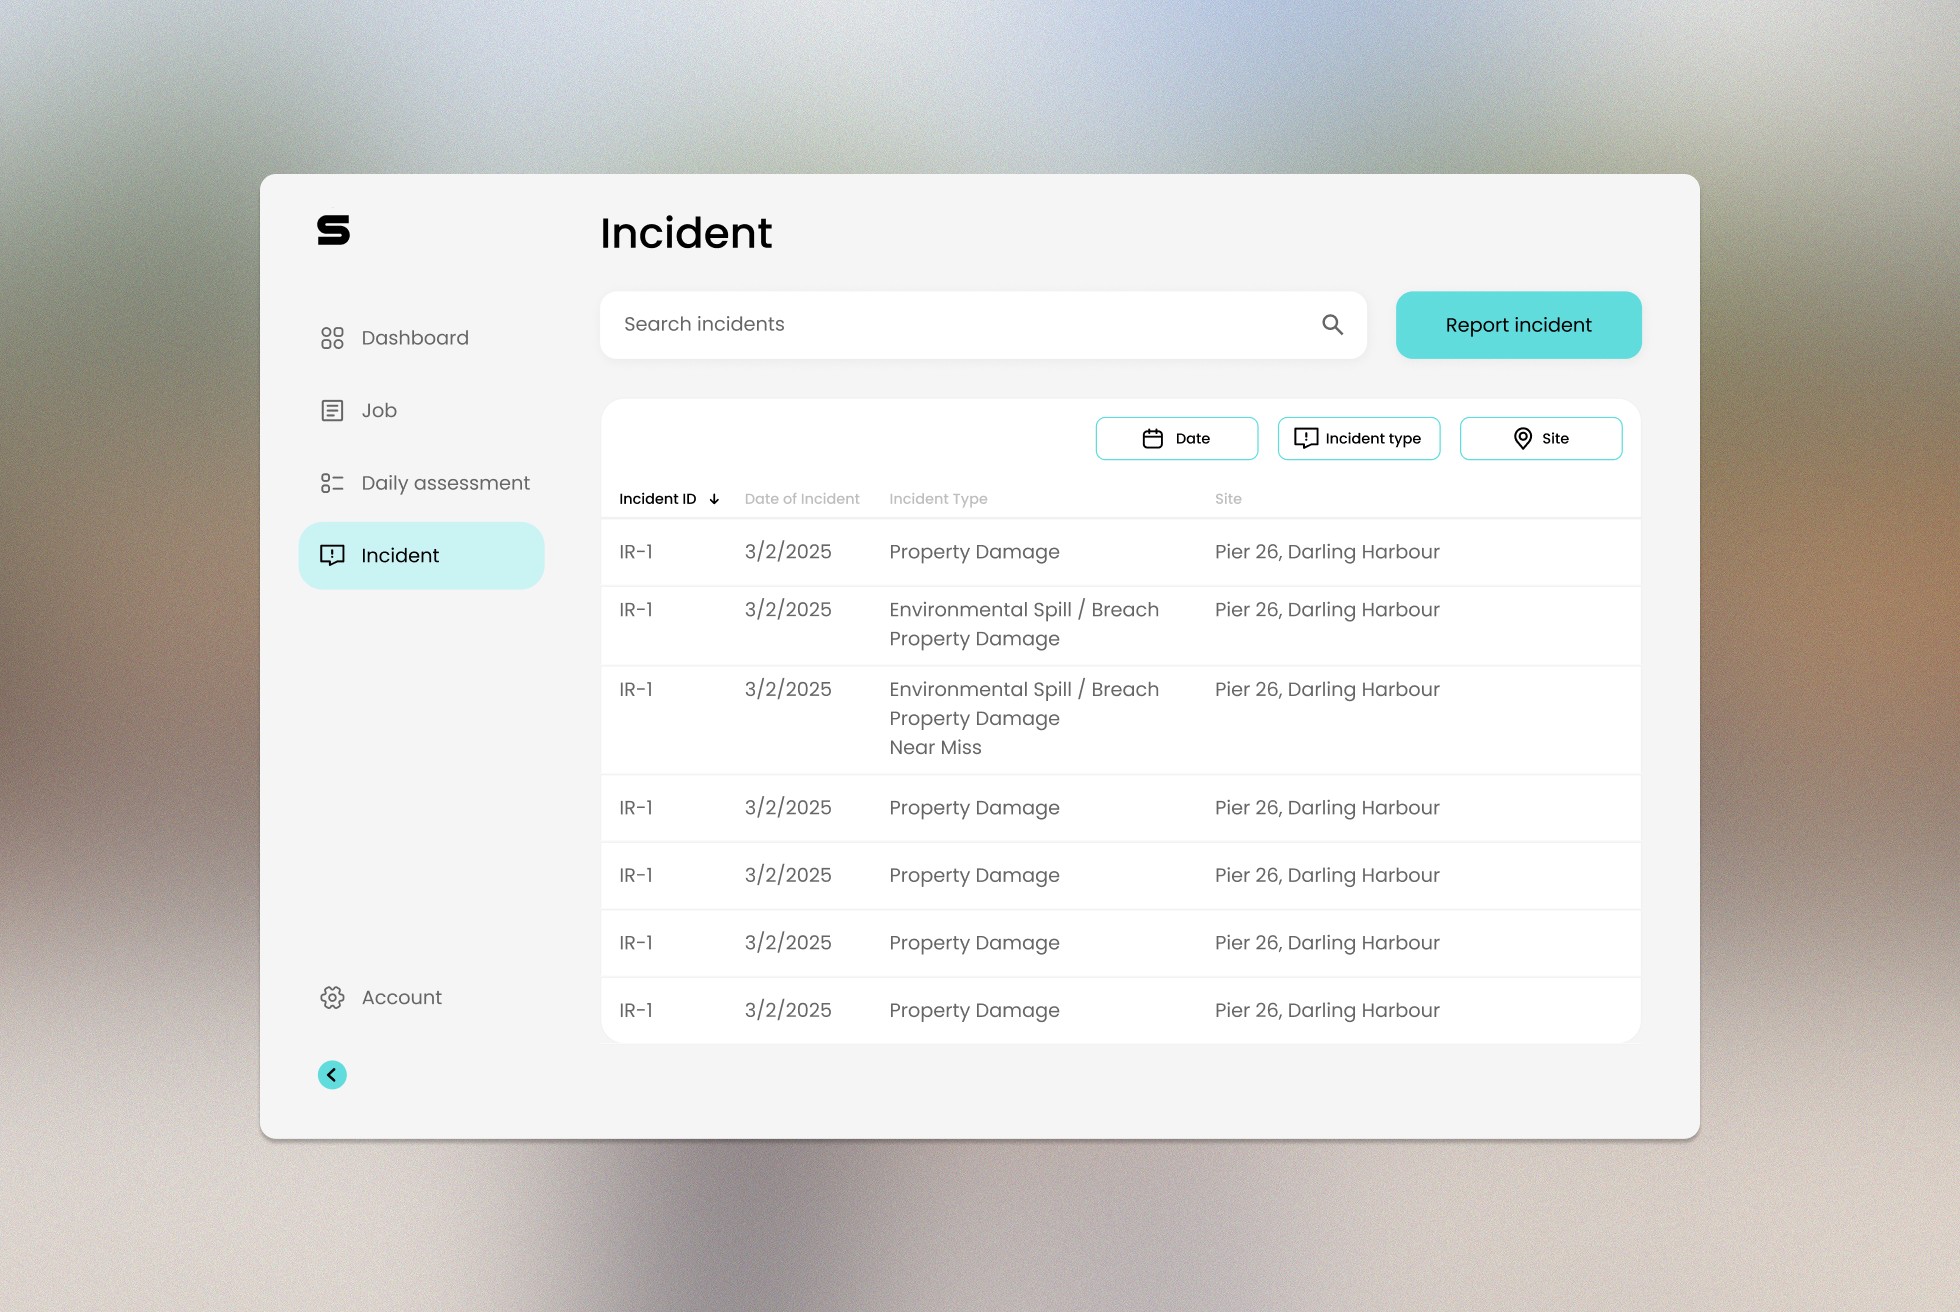Open the Site filter dropdown

pyautogui.click(x=1540, y=438)
